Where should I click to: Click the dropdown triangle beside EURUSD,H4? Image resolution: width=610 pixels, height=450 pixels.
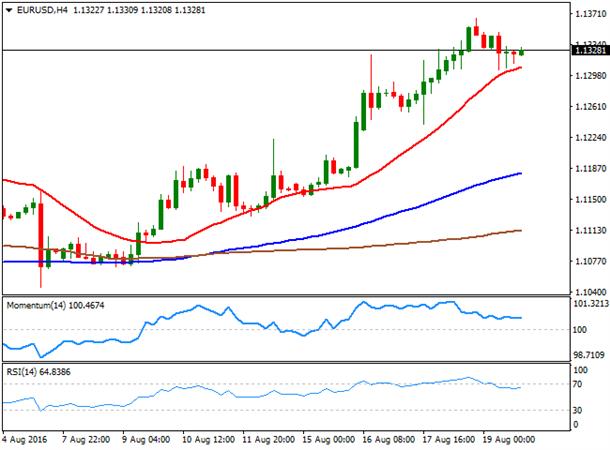coord(9,11)
